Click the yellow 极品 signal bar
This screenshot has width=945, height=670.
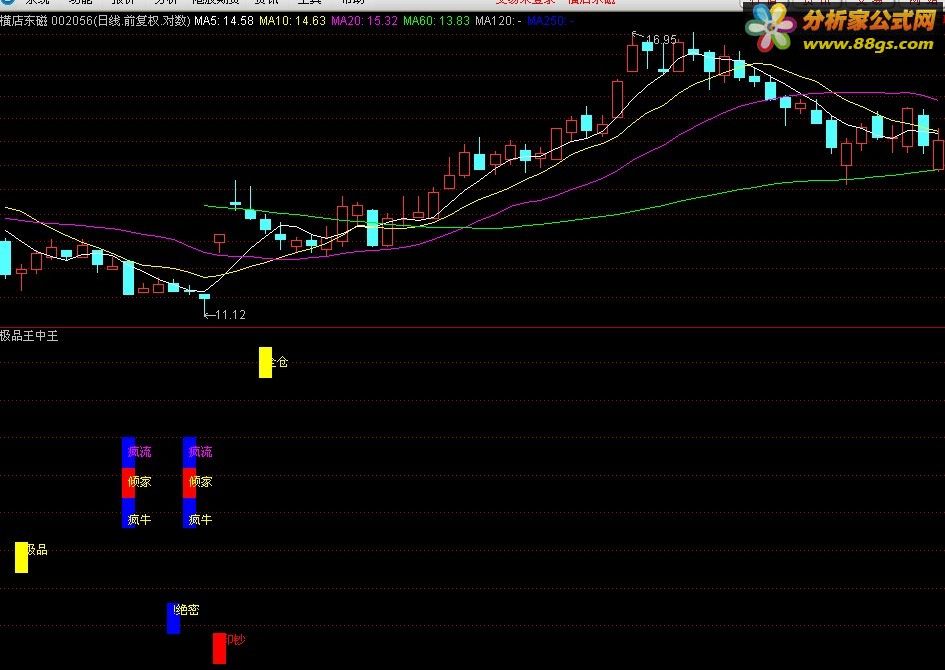click(x=21, y=557)
